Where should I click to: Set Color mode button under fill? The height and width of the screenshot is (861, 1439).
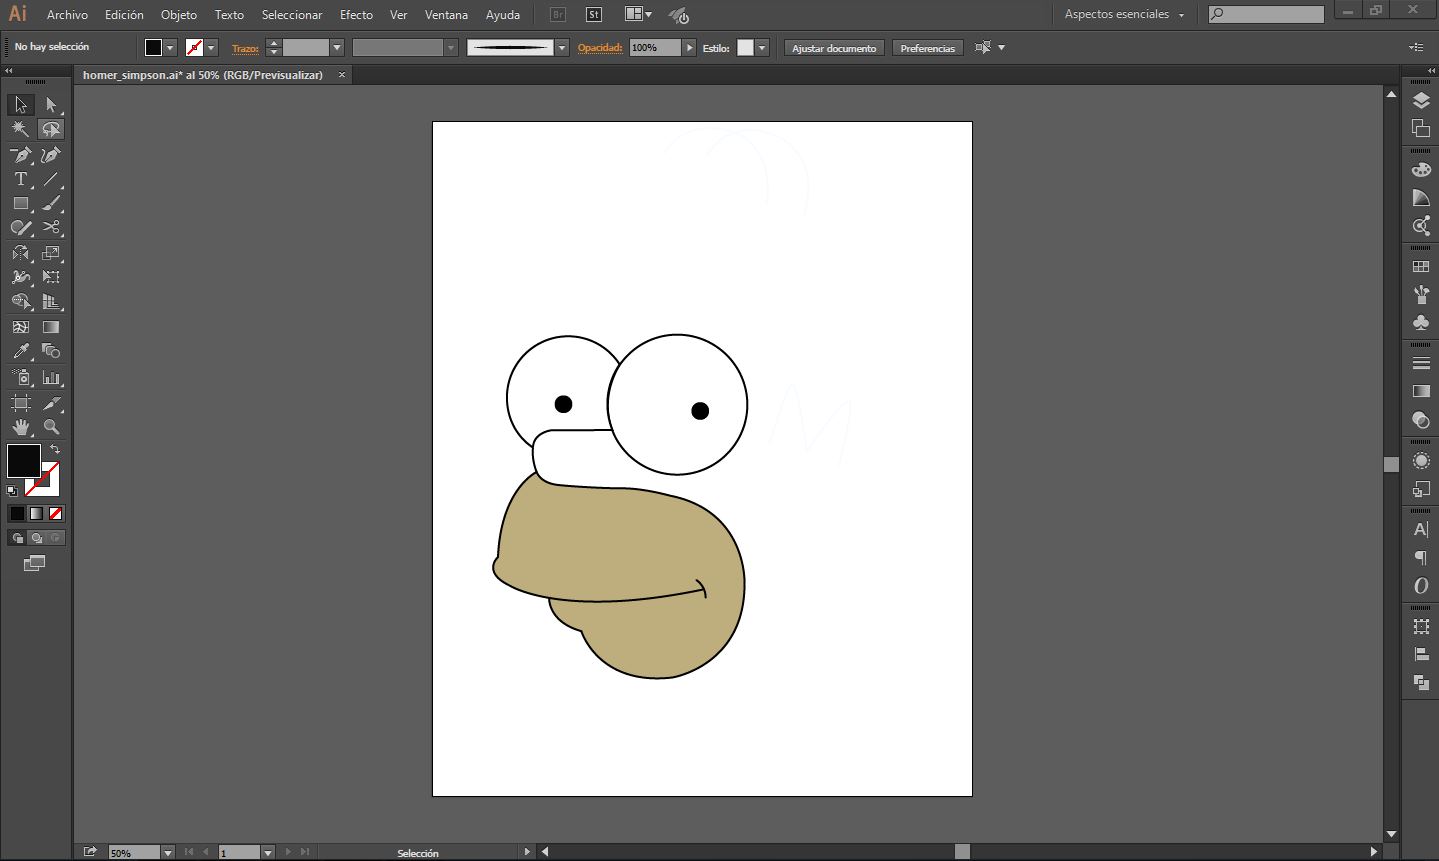(17, 513)
